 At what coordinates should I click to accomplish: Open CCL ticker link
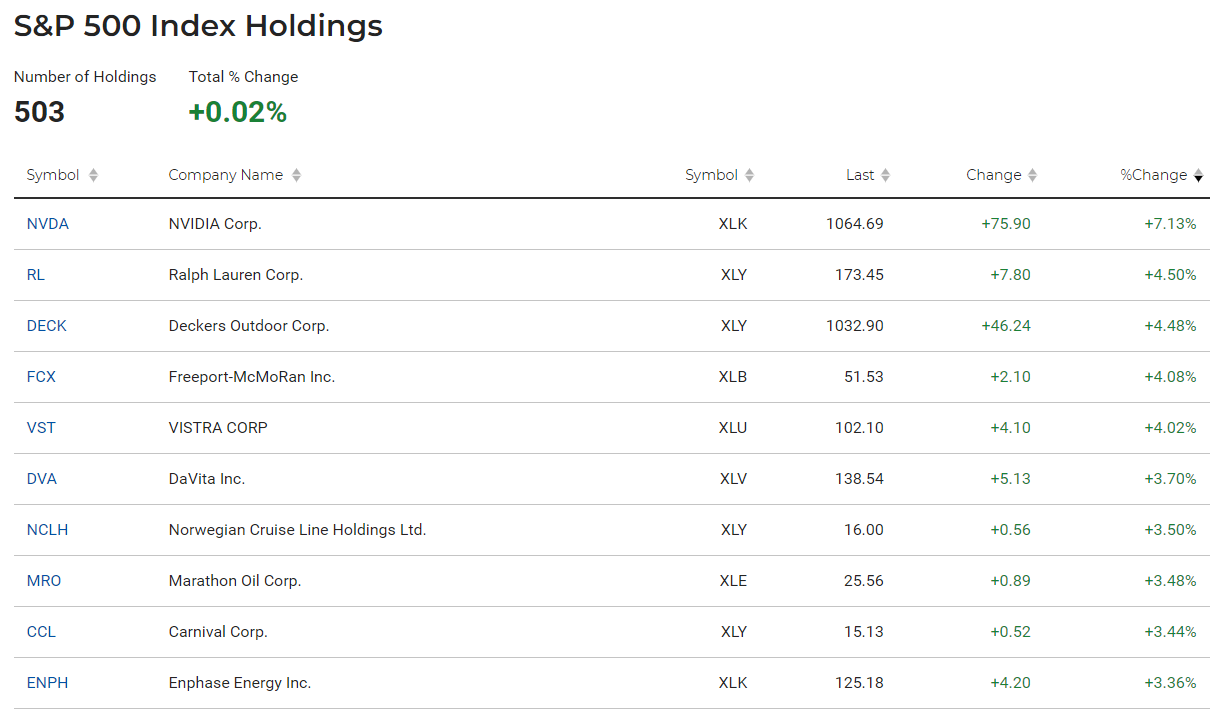click(41, 632)
